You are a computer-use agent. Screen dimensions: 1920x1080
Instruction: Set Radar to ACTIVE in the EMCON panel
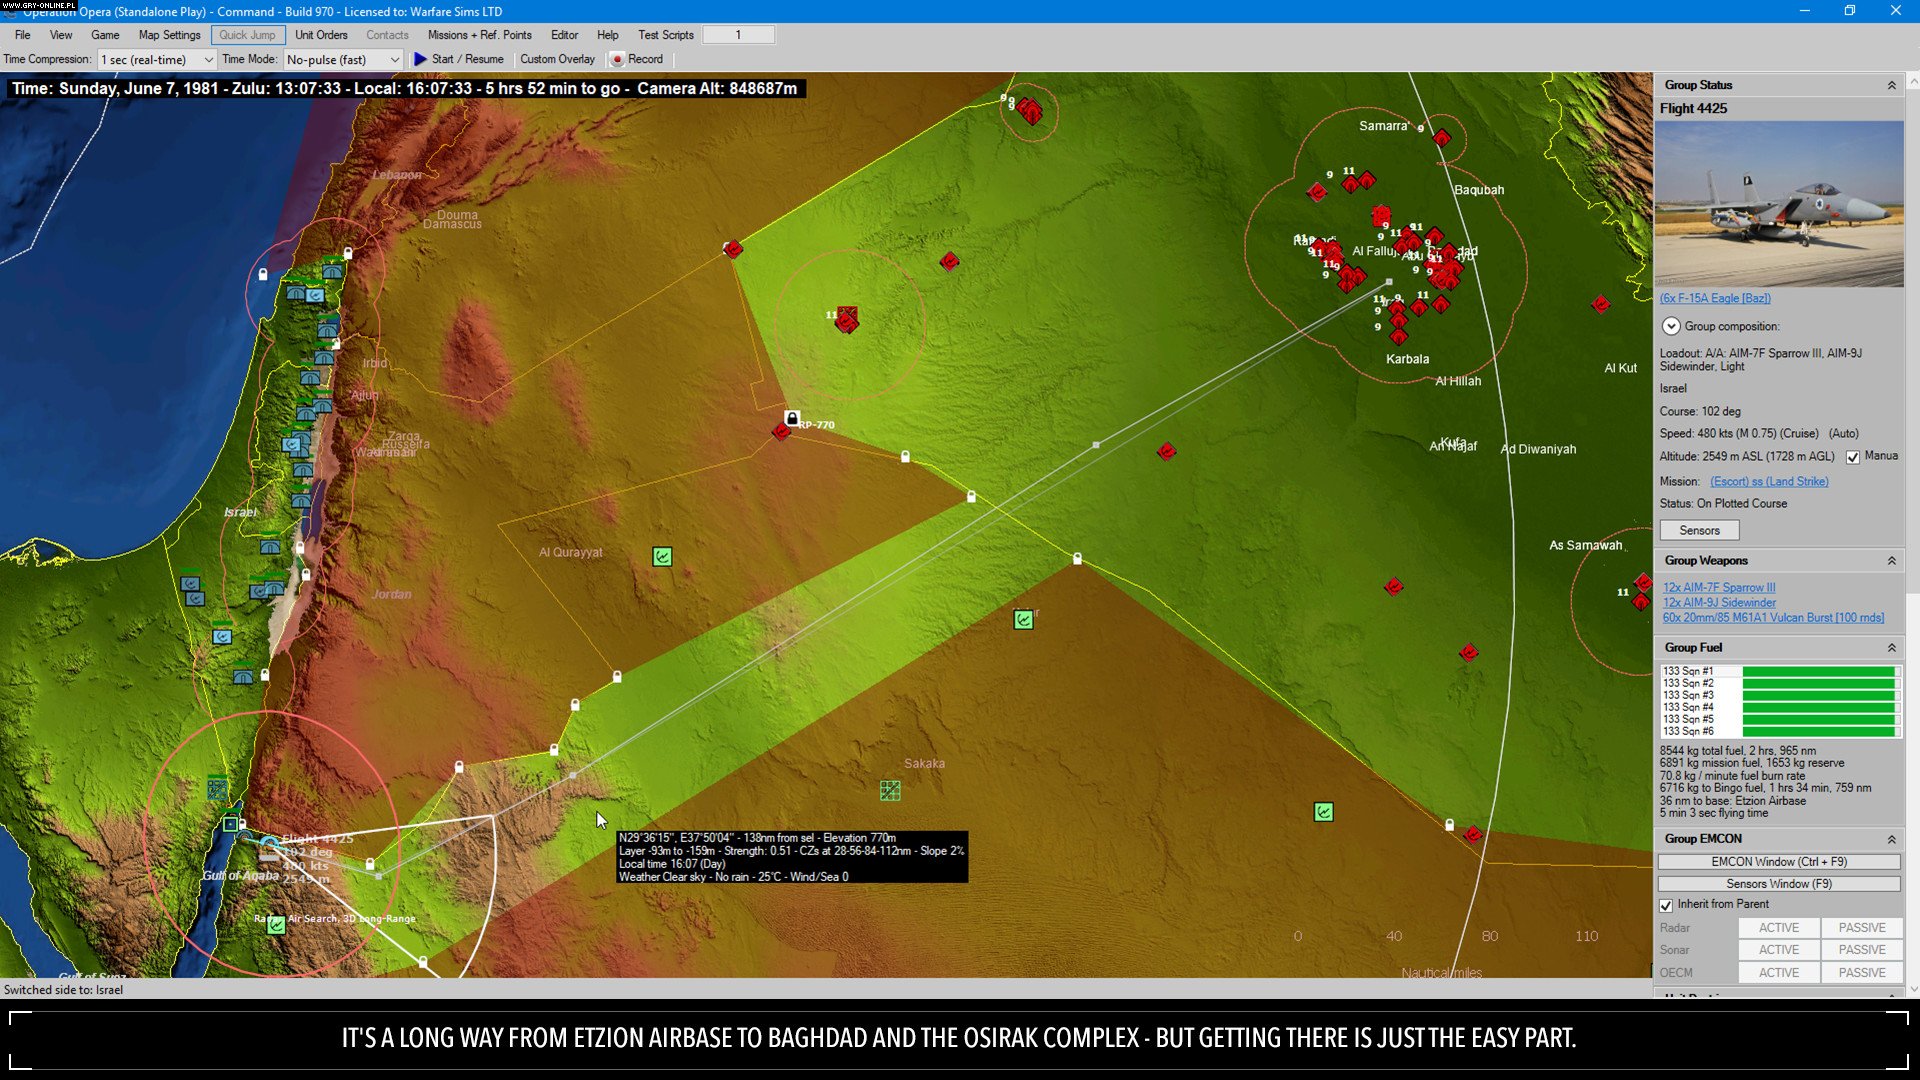1778,927
